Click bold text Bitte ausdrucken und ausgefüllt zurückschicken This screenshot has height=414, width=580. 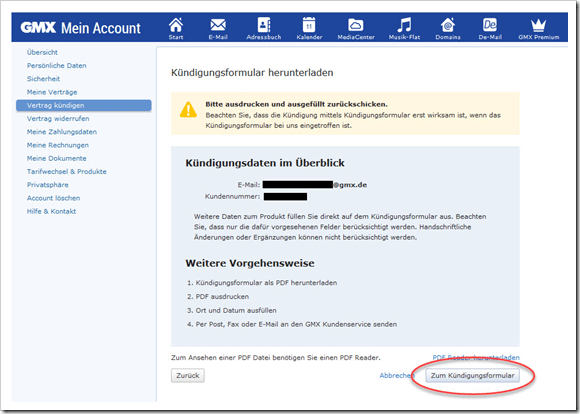coord(297,104)
